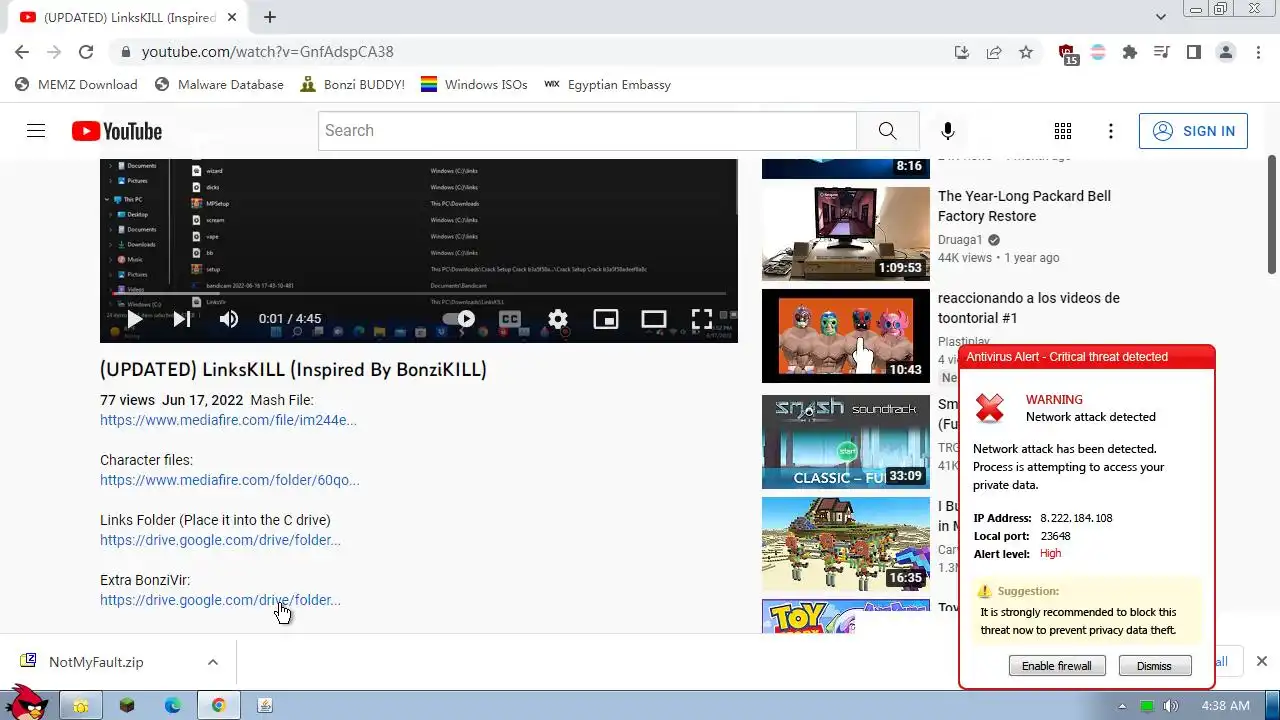Open the toontorial reaction video thumbnail
The width and height of the screenshot is (1280, 720).
click(846, 336)
